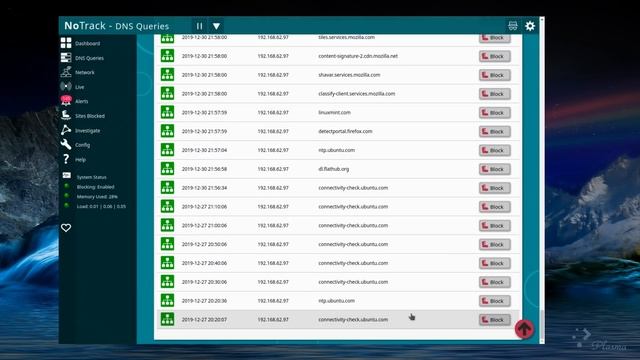Click green network icon for shavar.services.mozilla.com row

click(x=167, y=75)
